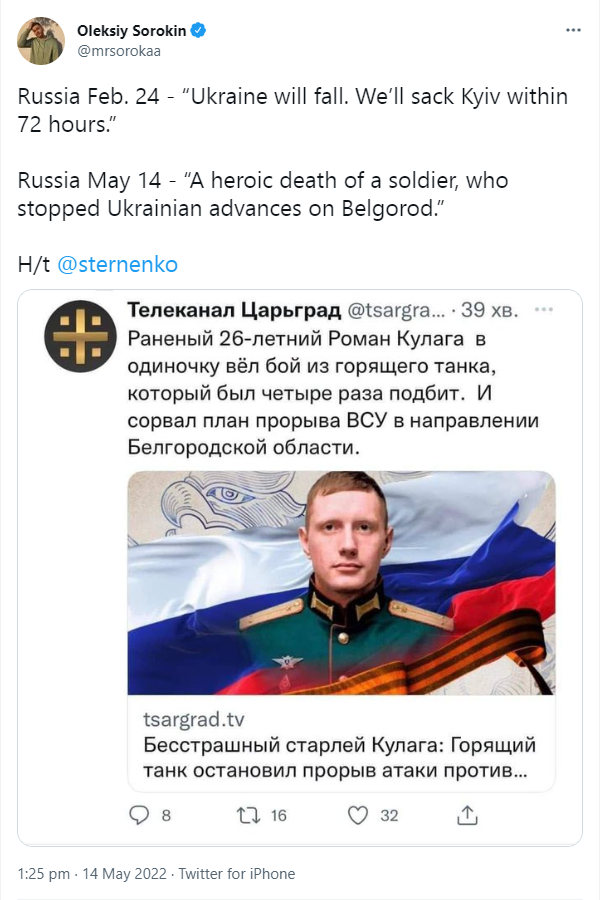Image resolution: width=600 pixels, height=900 pixels.
Task: Click the 39 хв. quoted tweet timestamp
Action: coord(490,310)
